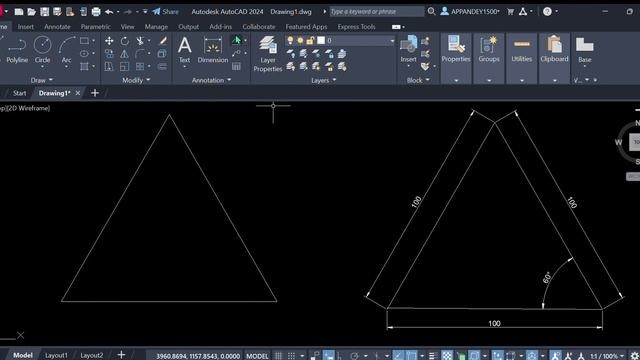Toggle snap mode in status bar
The height and width of the screenshot is (360, 640).
click(x=291, y=356)
